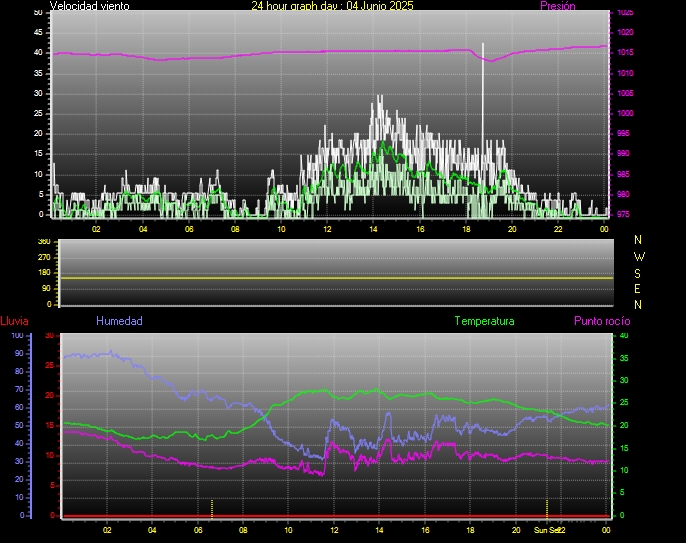The width and height of the screenshot is (686, 543).
Task: Click the 1010 pressure axis value
Action: click(625, 73)
